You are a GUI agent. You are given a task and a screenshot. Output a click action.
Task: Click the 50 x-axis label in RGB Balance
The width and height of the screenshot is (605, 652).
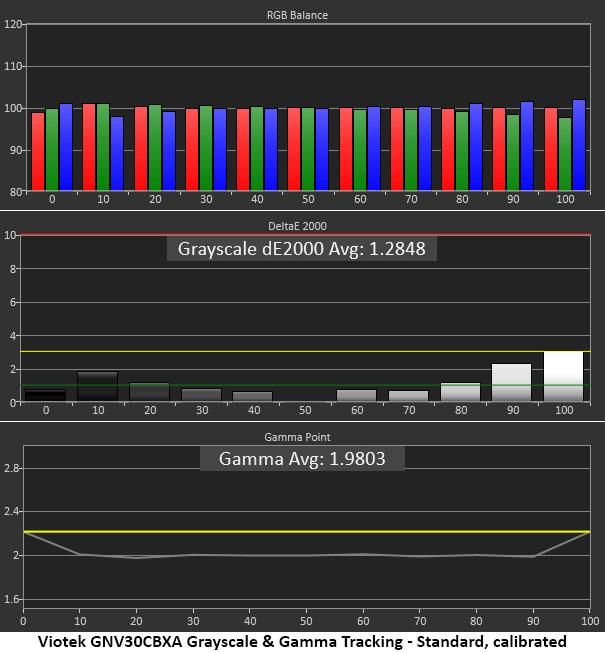coord(308,199)
